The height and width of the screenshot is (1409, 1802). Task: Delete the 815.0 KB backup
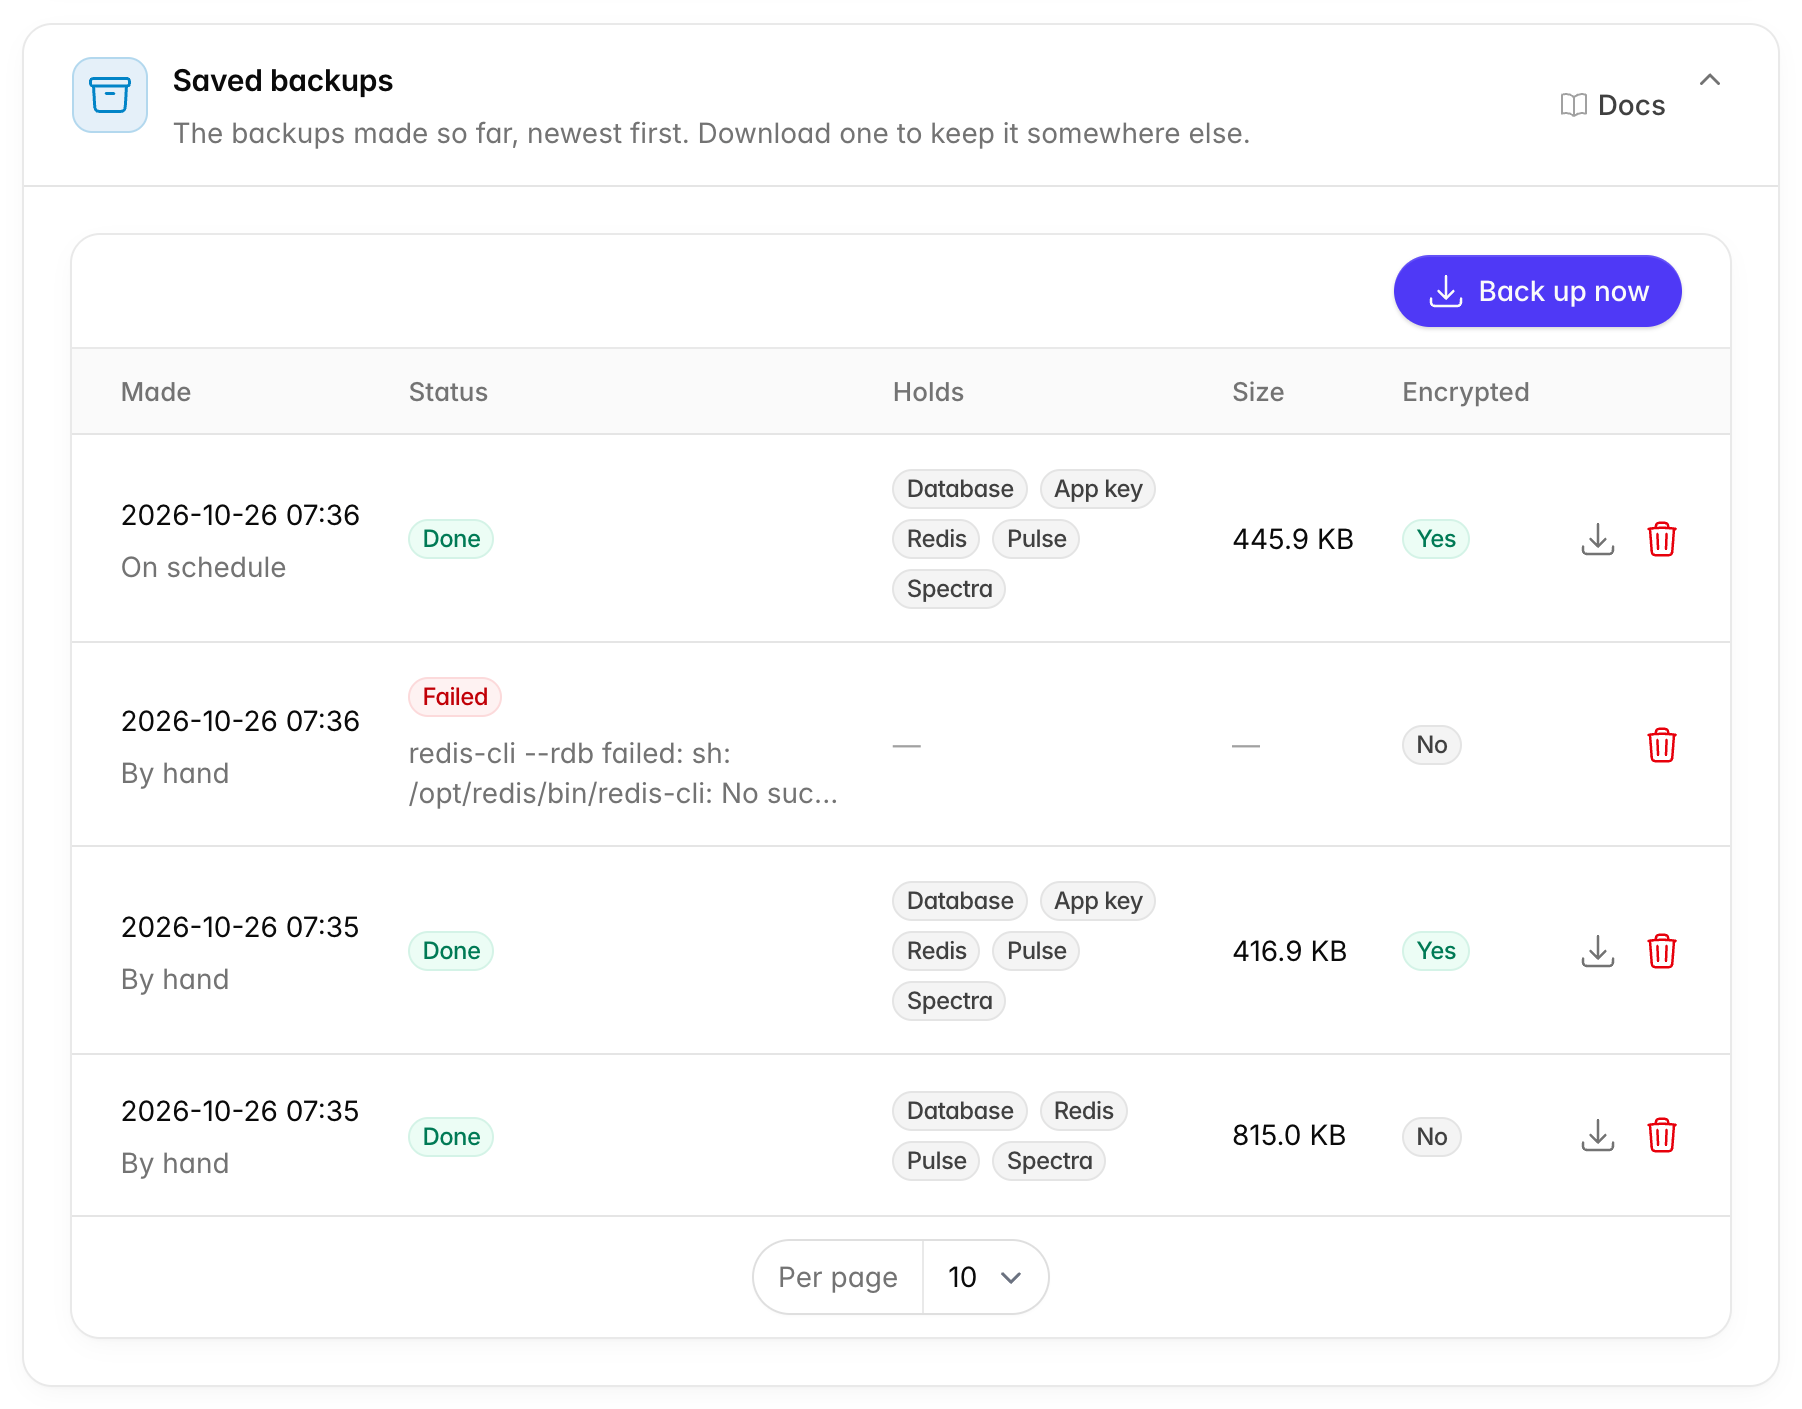1662,1135
